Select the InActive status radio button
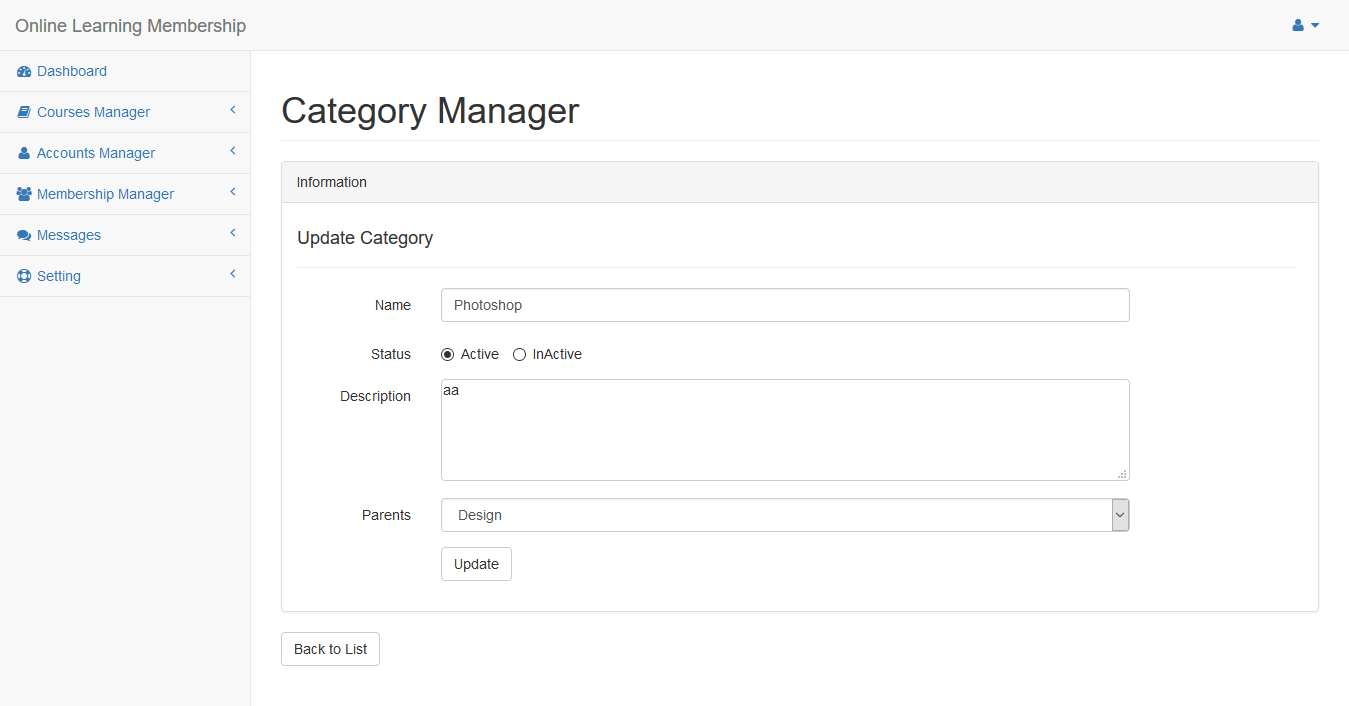 (519, 355)
